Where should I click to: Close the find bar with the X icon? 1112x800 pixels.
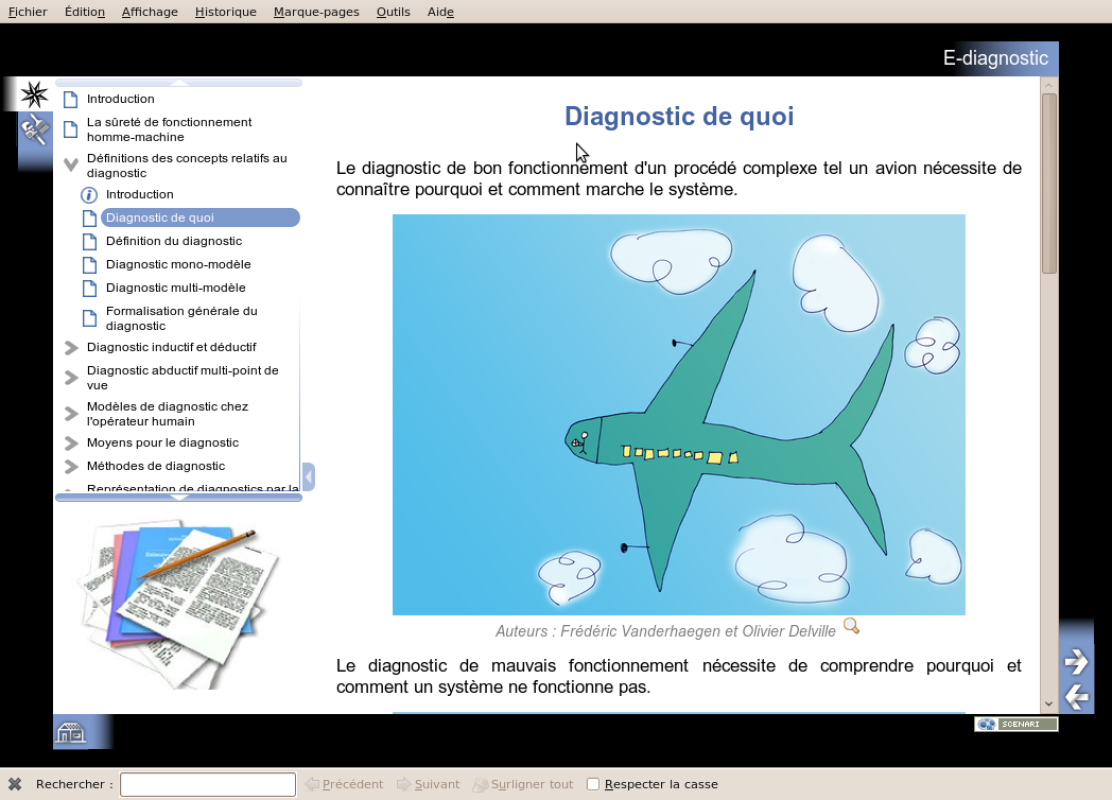(15, 784)
